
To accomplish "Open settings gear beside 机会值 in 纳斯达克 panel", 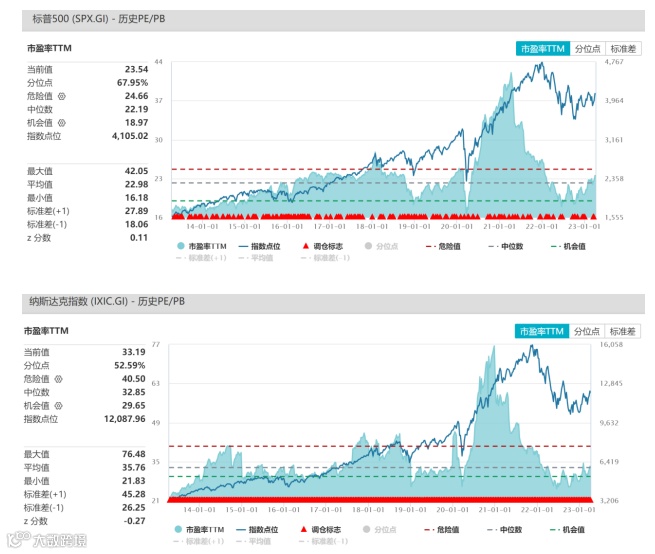I will [58, 406].
